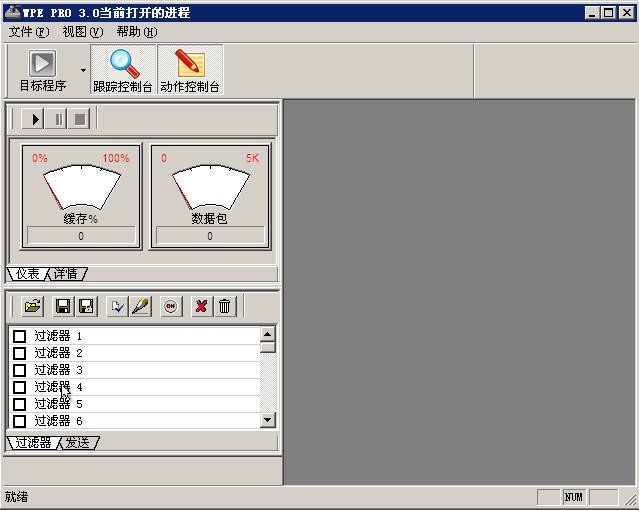
Task: Open the 动作控制台 pencil console
Action: (x=189, y=71)
